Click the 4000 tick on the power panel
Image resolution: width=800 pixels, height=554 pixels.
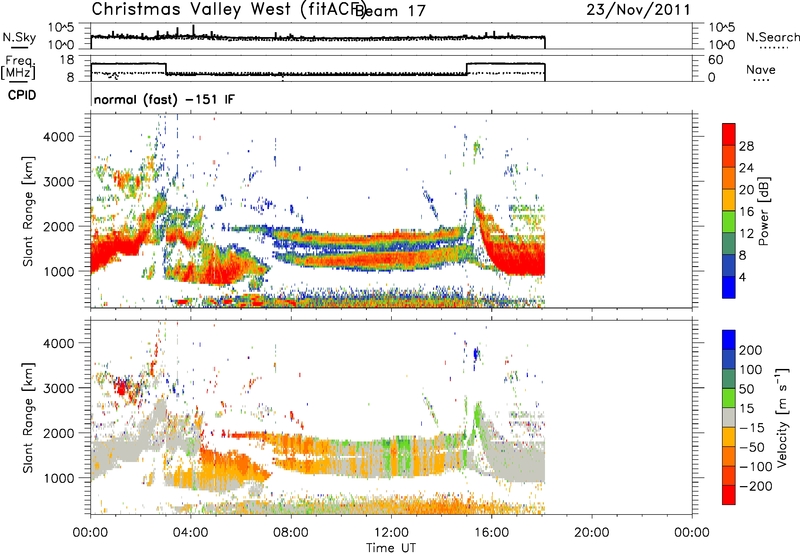tap(59, 137)
